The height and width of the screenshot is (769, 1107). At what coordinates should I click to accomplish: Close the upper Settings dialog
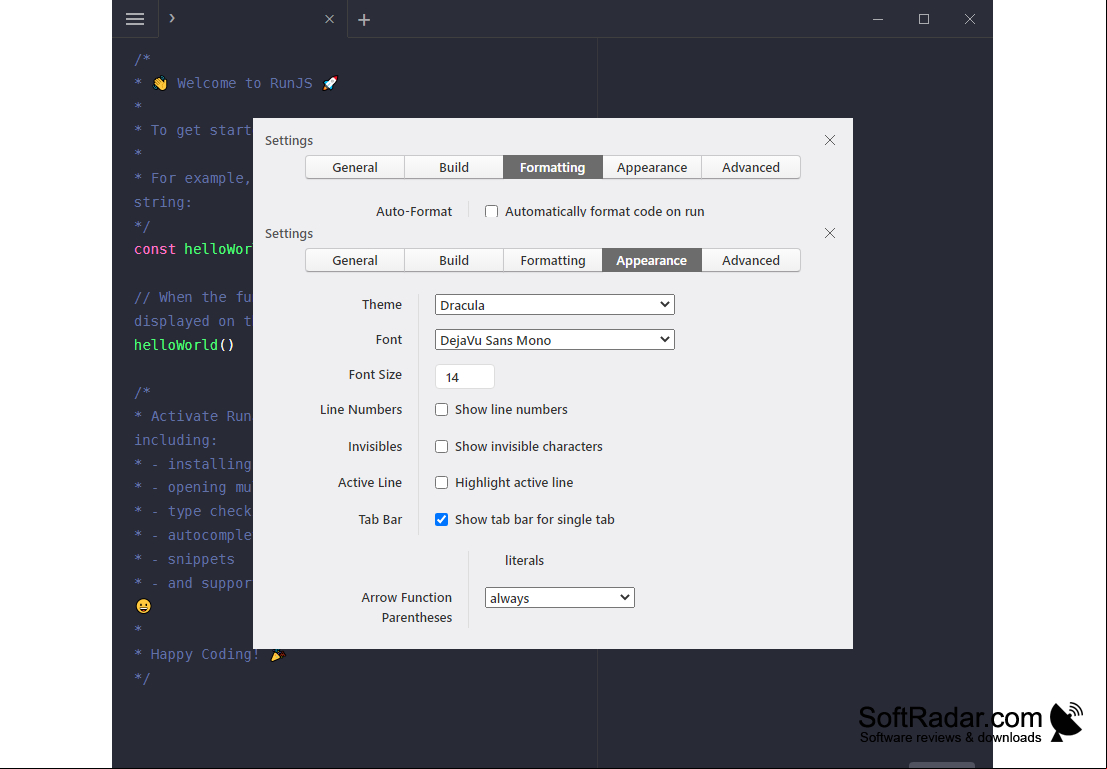[x=830, y=140]
